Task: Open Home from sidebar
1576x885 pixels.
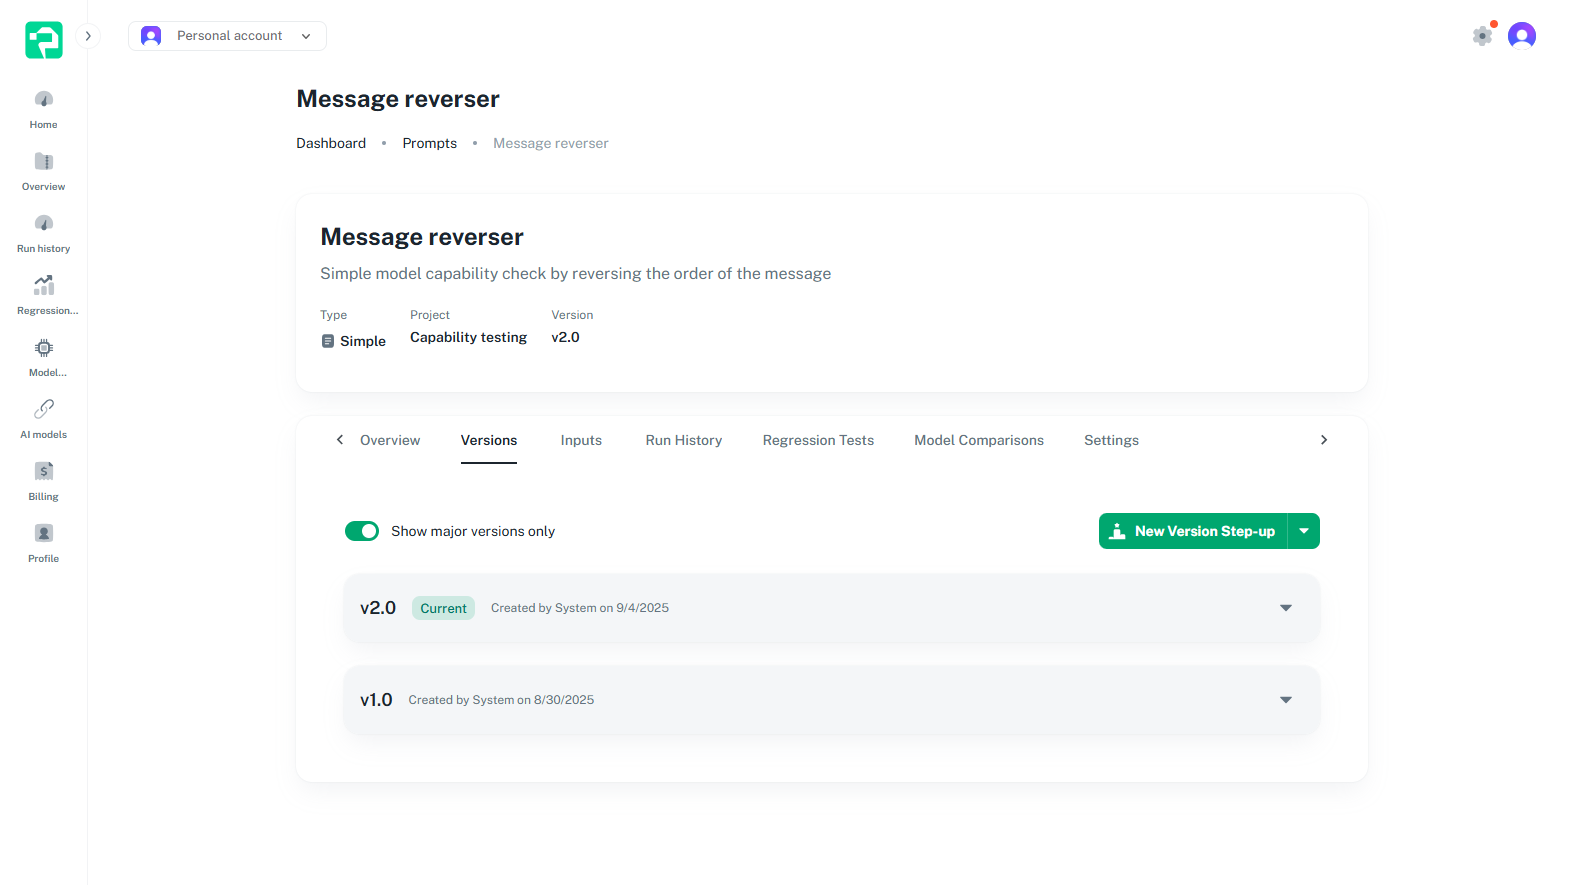Action: pyautogui.click(x=44, y=110)
